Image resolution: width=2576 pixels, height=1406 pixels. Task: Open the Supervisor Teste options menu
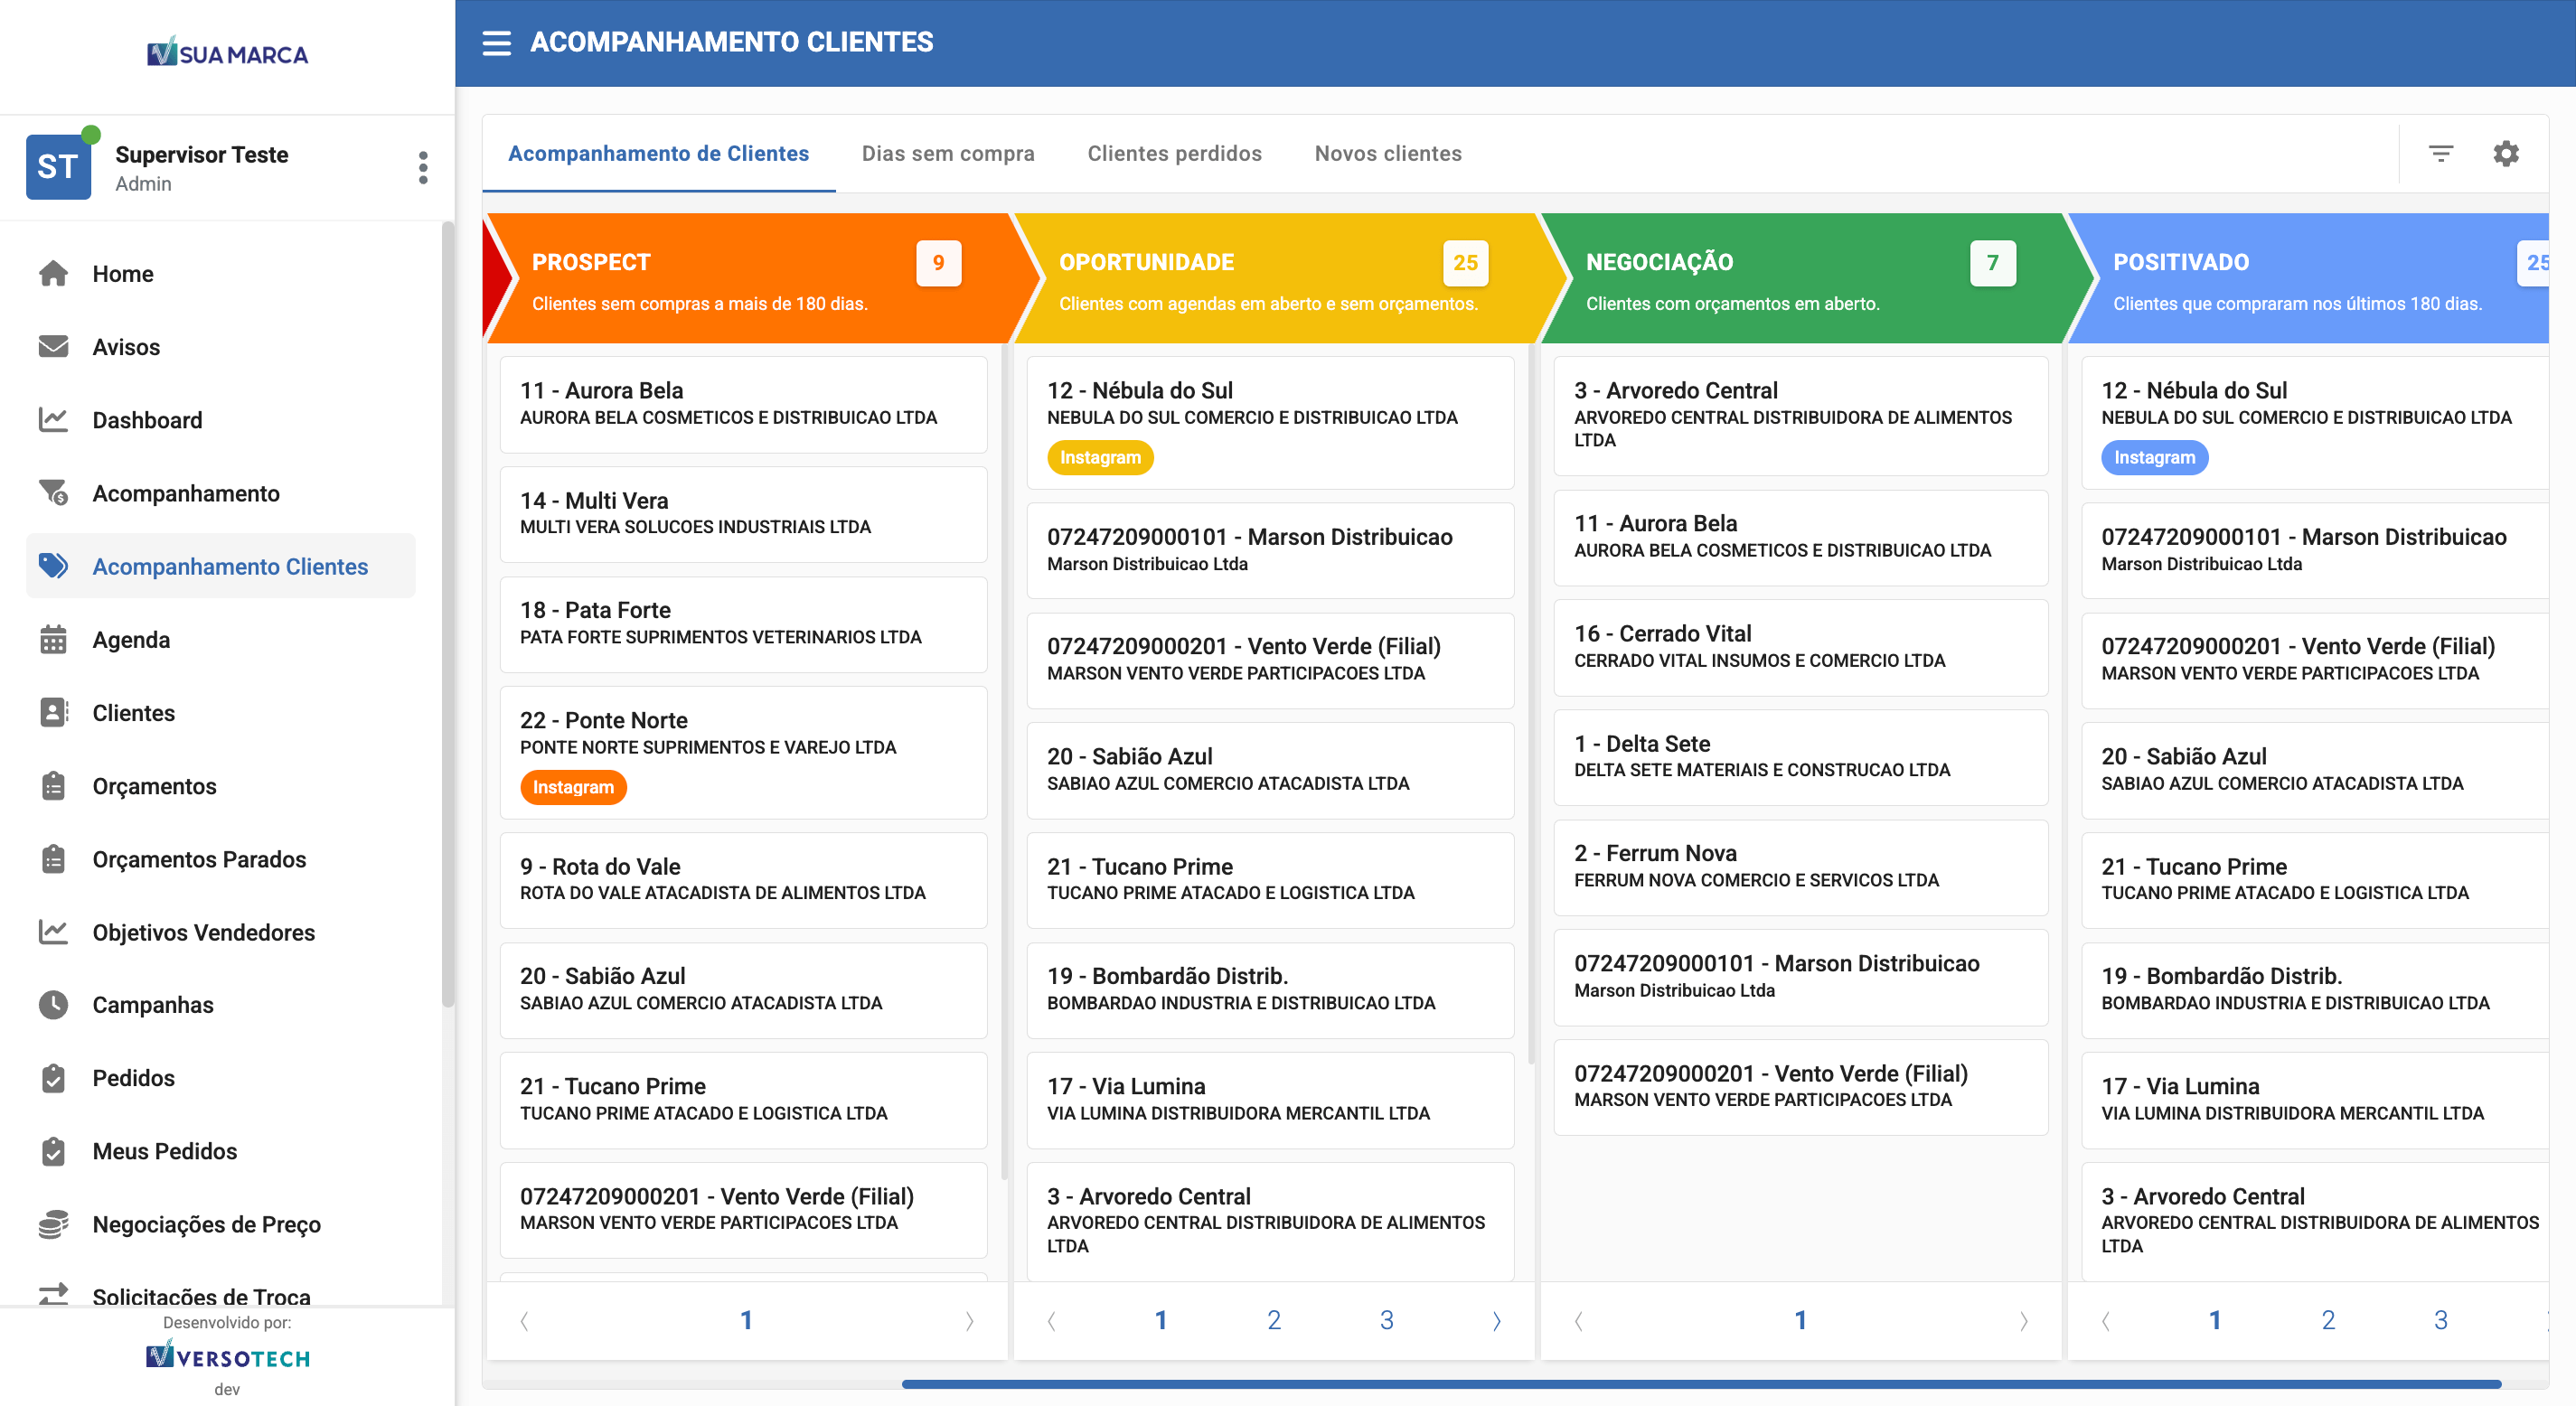click(423, 167)
